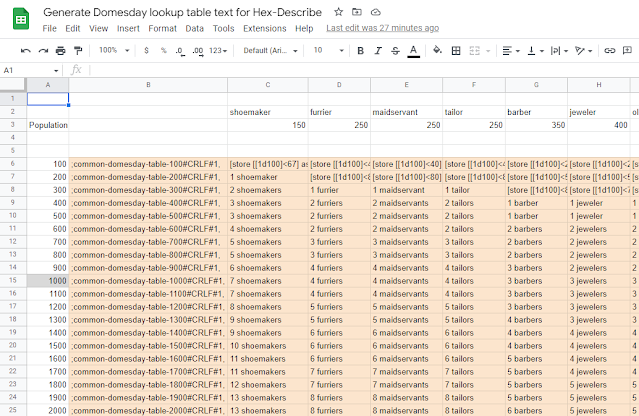Select common-domesday-table-2000 cell

[148, 410]
